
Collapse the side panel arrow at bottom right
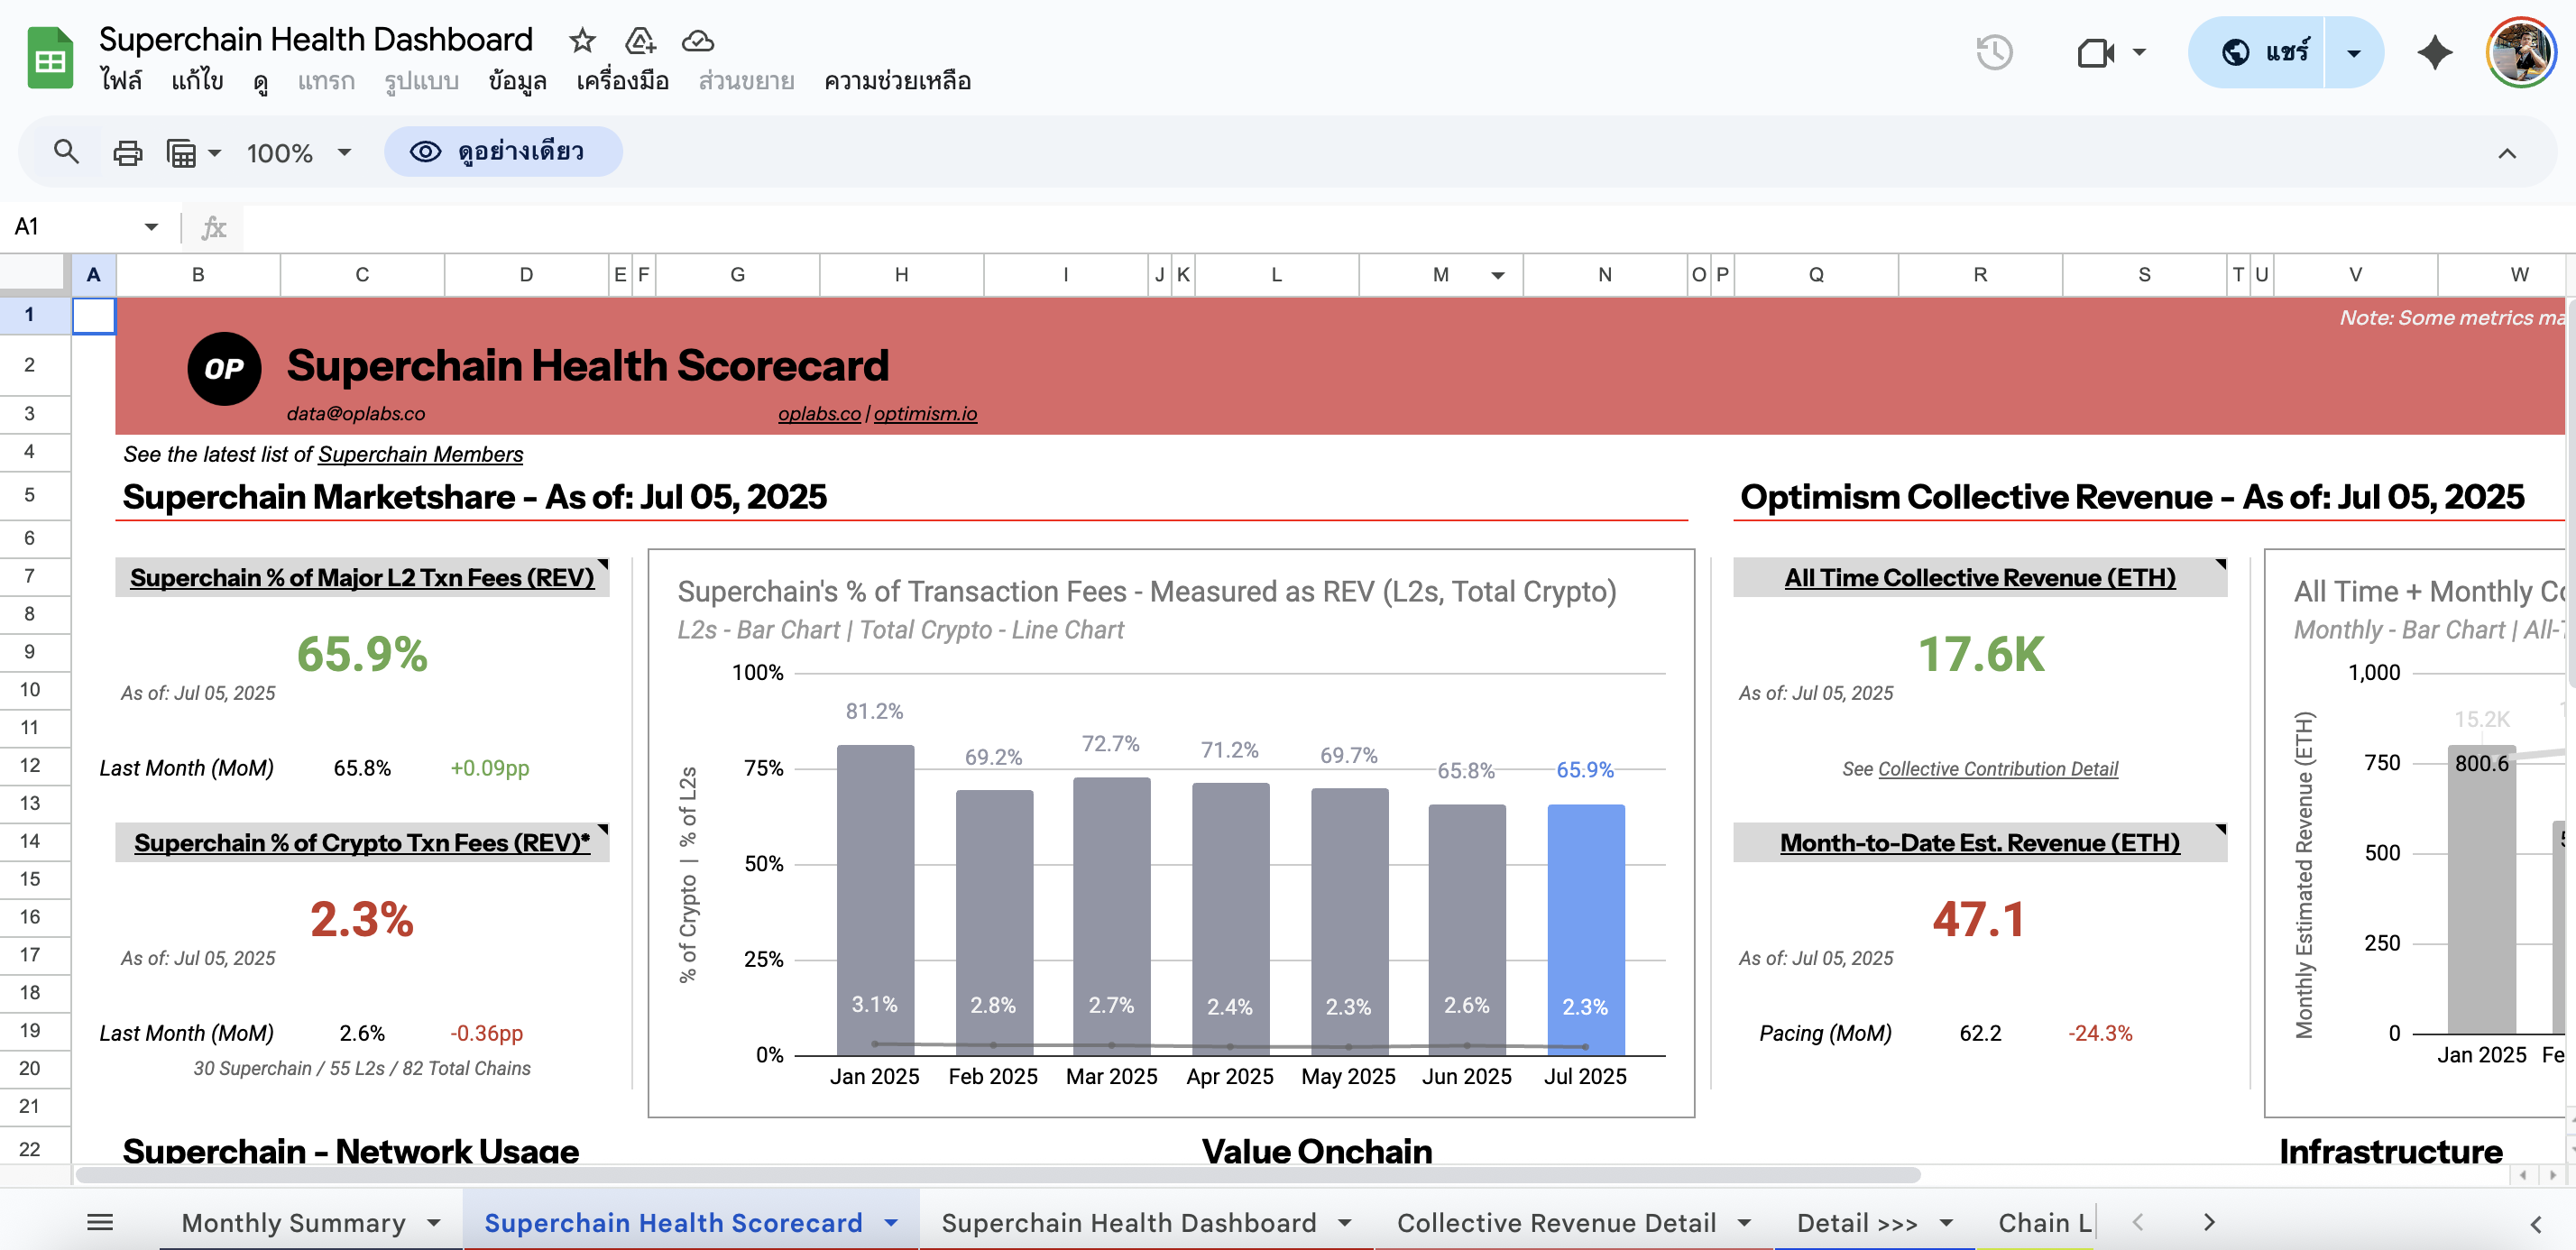[2535, 1223]
